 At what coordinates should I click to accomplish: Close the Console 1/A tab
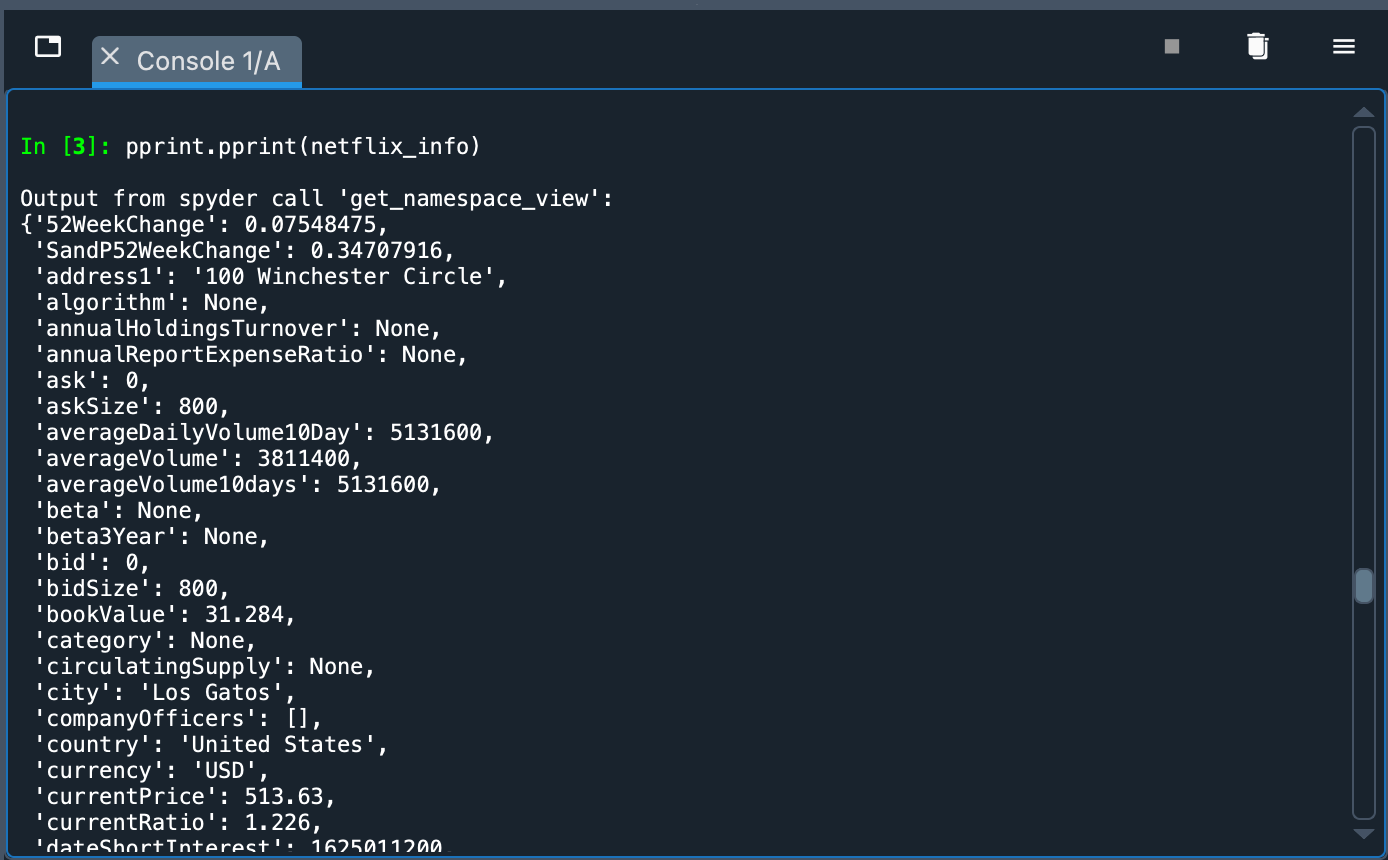click(x=110, y=56)
